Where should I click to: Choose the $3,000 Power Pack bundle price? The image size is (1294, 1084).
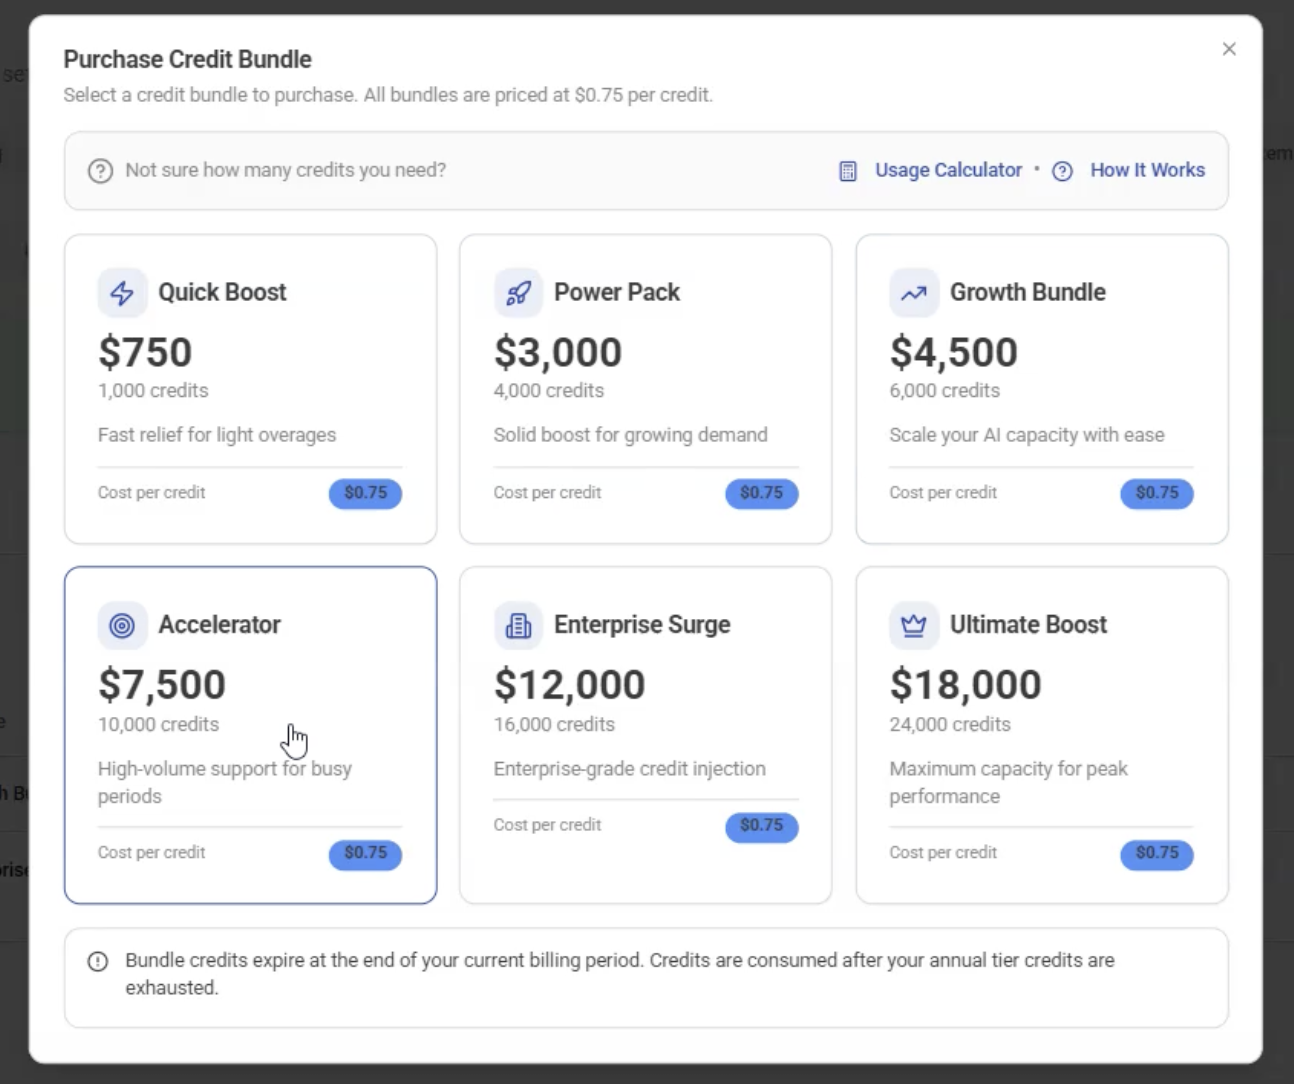[558, 352]
